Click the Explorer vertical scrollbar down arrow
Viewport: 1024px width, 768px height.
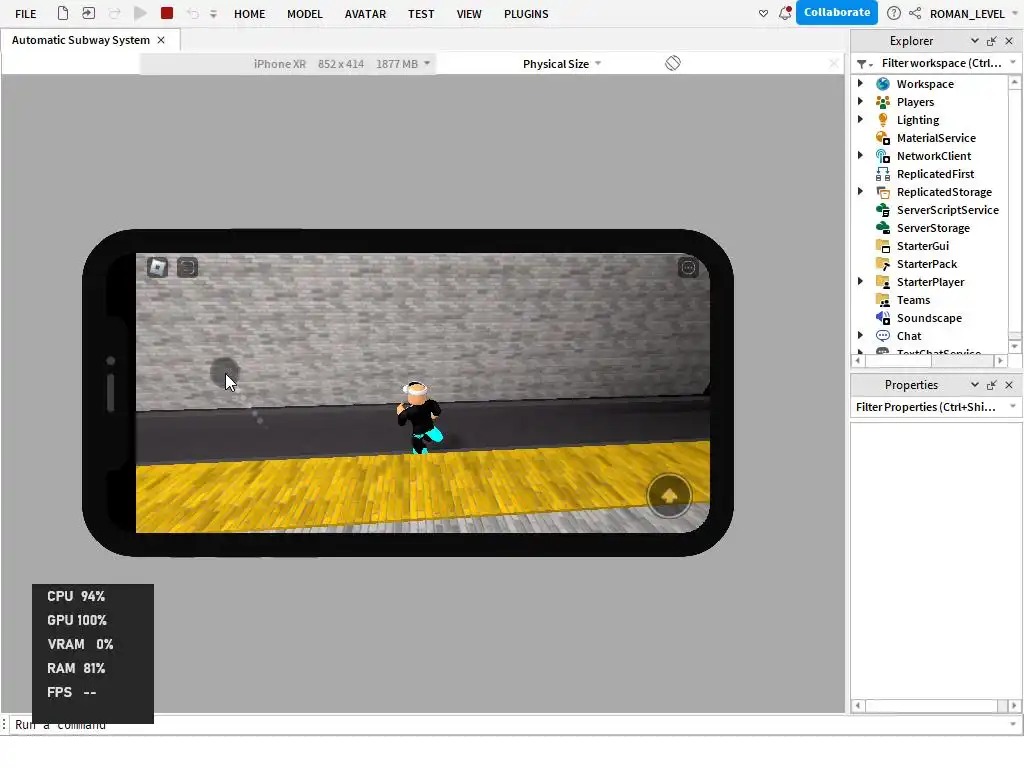(x=1014, y=347)
